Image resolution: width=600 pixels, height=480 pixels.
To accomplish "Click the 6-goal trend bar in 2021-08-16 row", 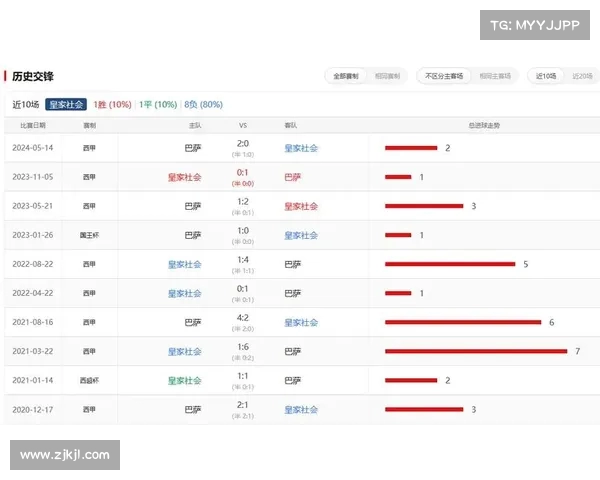I will click(463, 322).
